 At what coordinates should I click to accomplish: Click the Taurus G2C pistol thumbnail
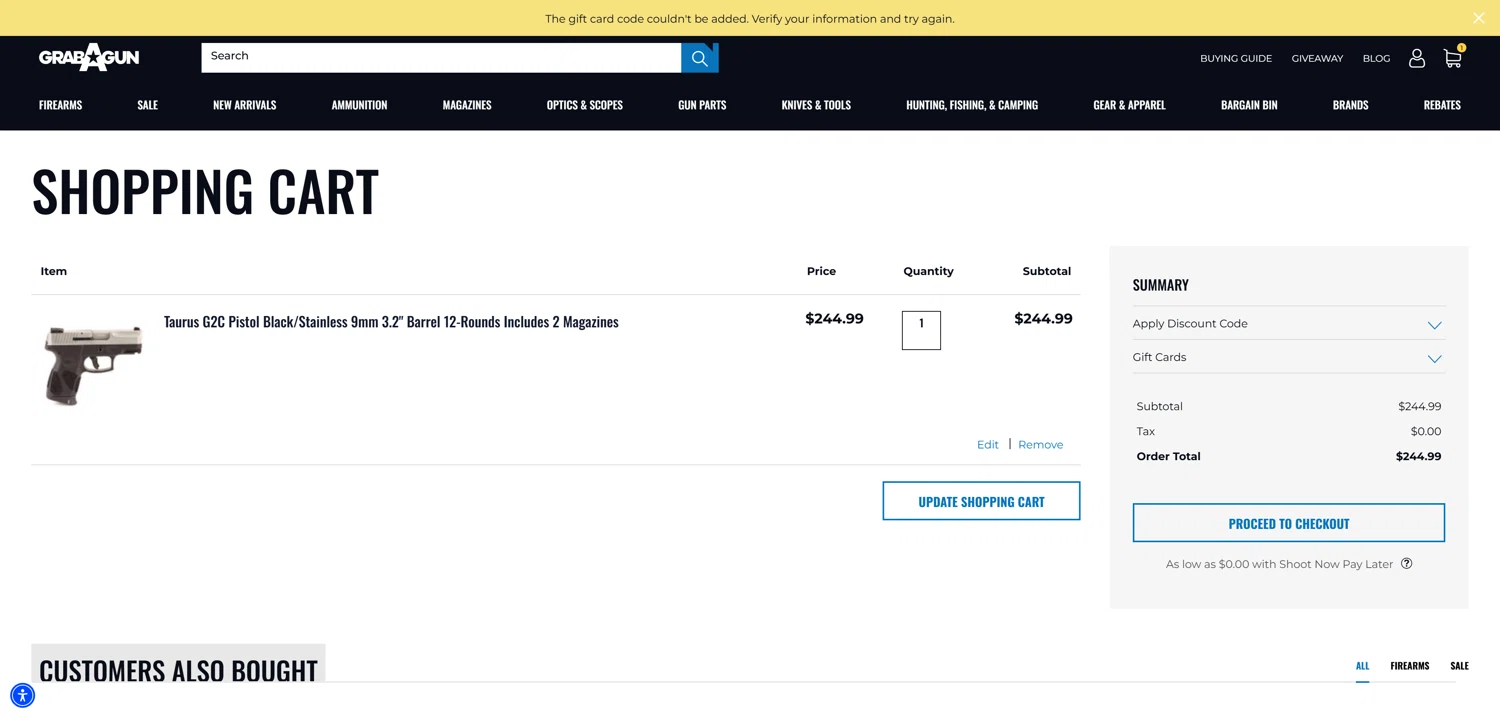(92, 364)
